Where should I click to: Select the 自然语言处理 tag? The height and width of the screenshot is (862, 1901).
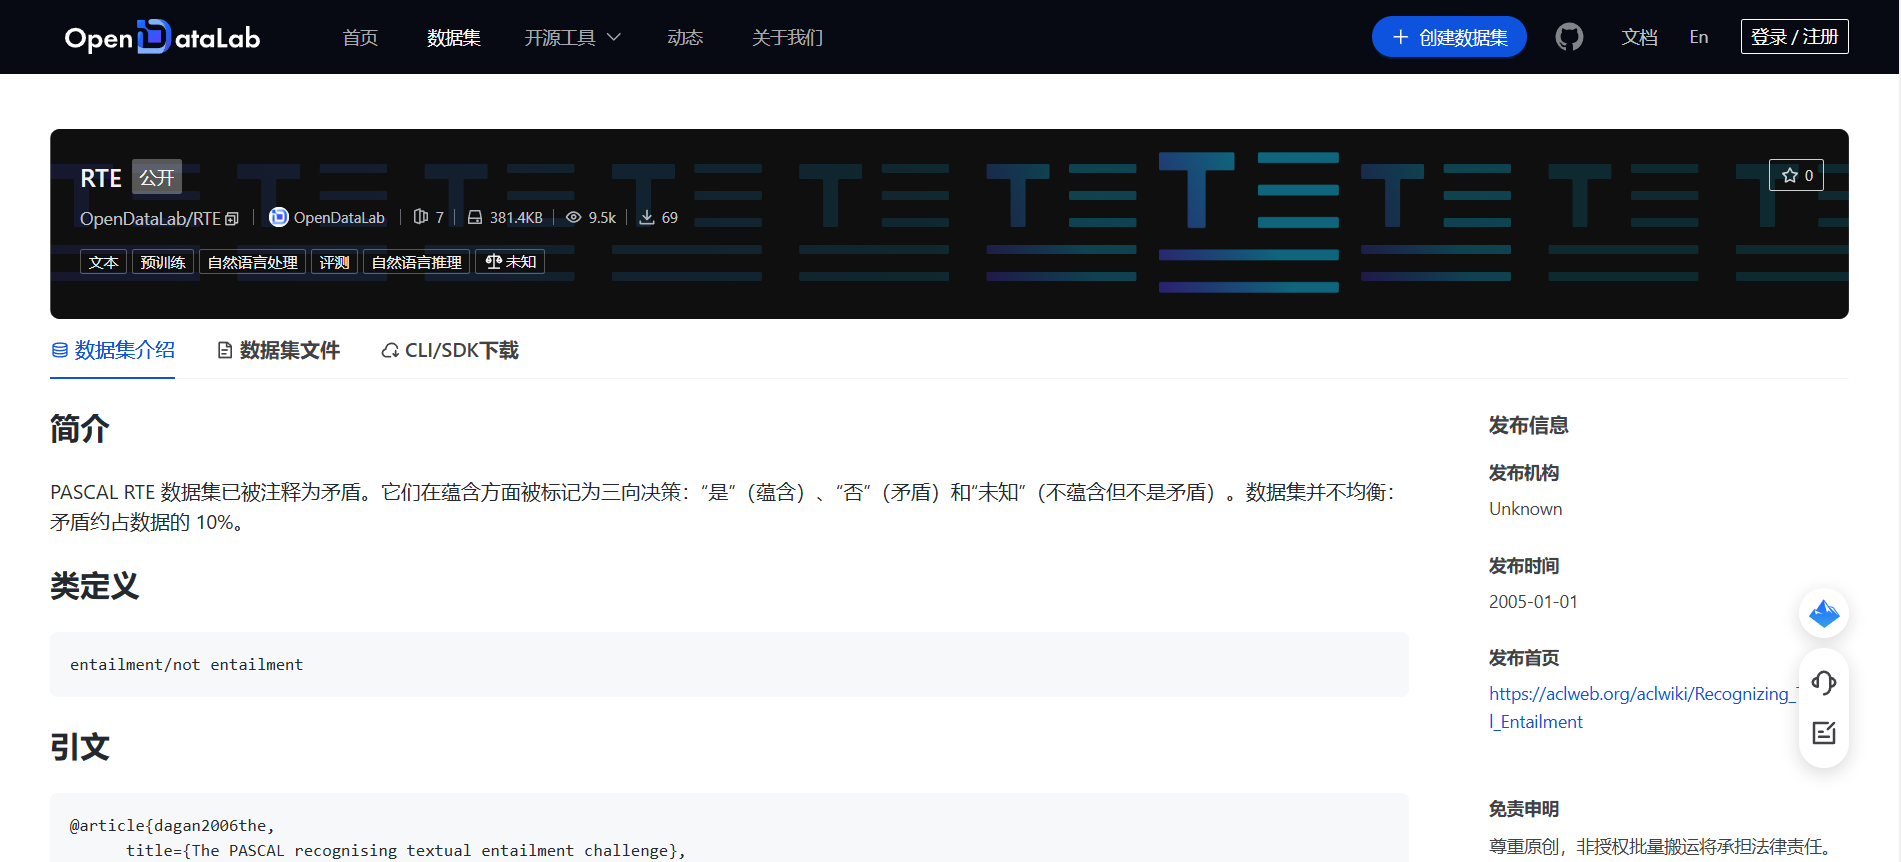coord(253,262)
